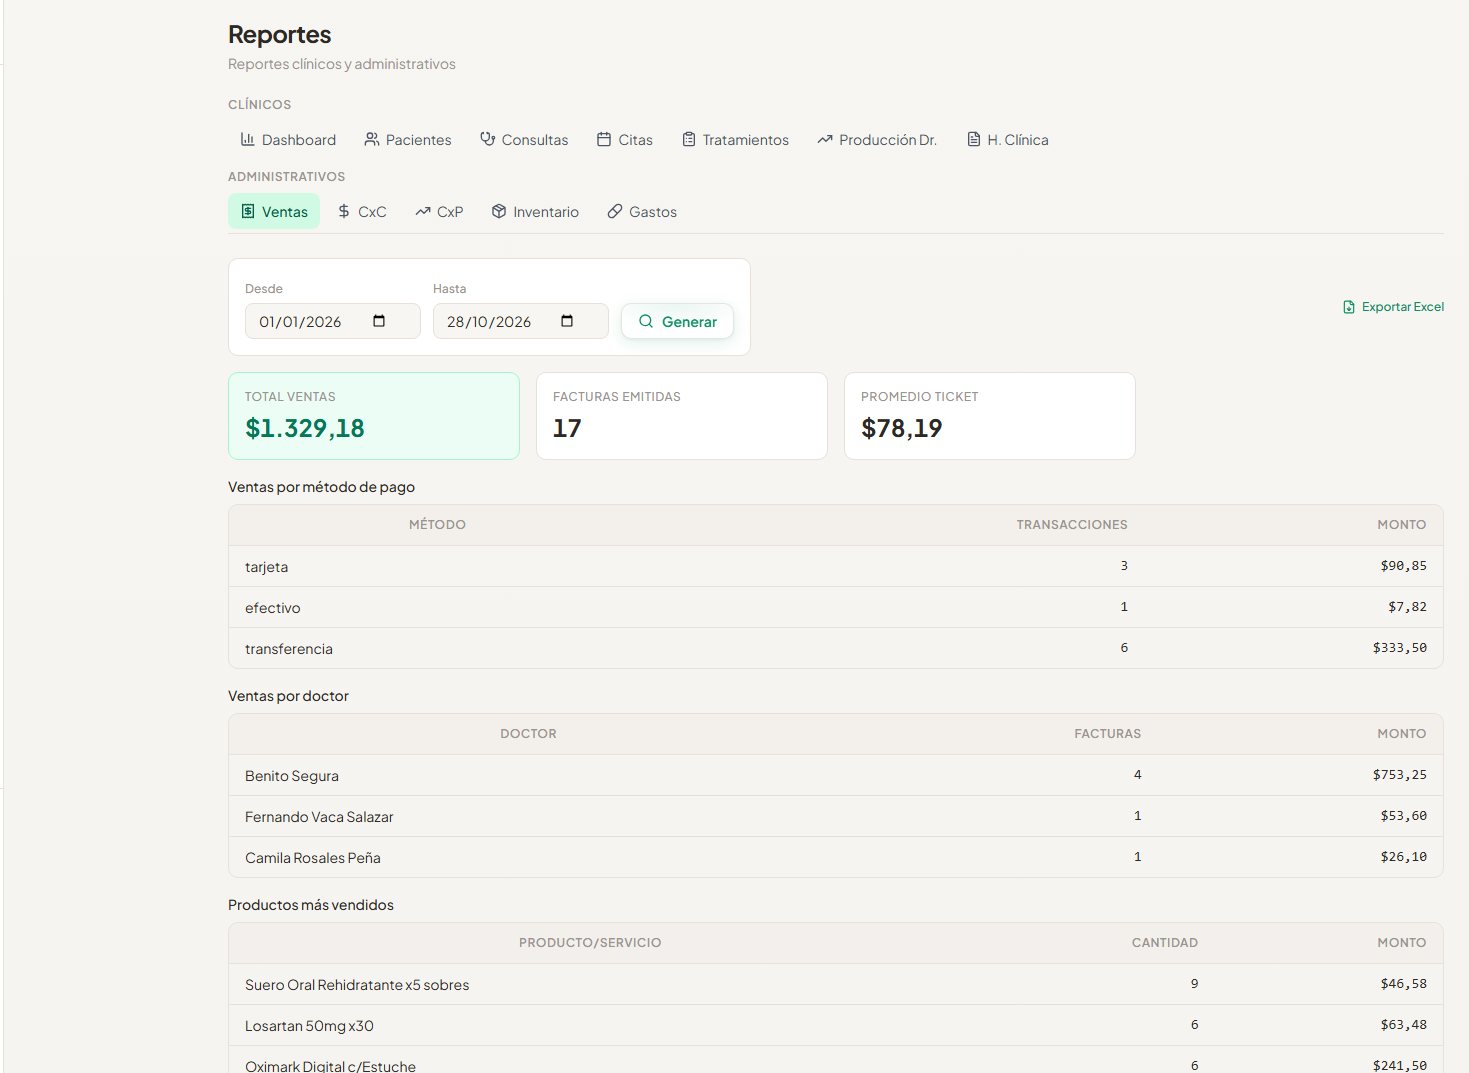The width and height of the screenshot is (1469, 1073).
Task: Click the Cantidad column header
Action: (1165, 943)
